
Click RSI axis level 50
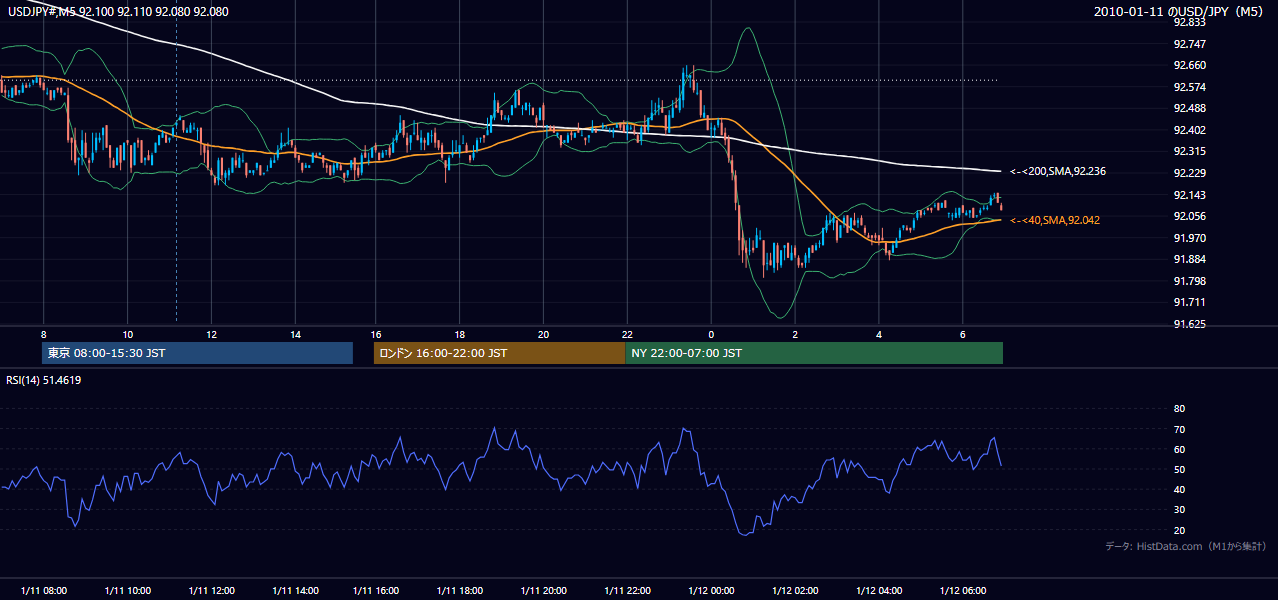[x=1179, y=469]
